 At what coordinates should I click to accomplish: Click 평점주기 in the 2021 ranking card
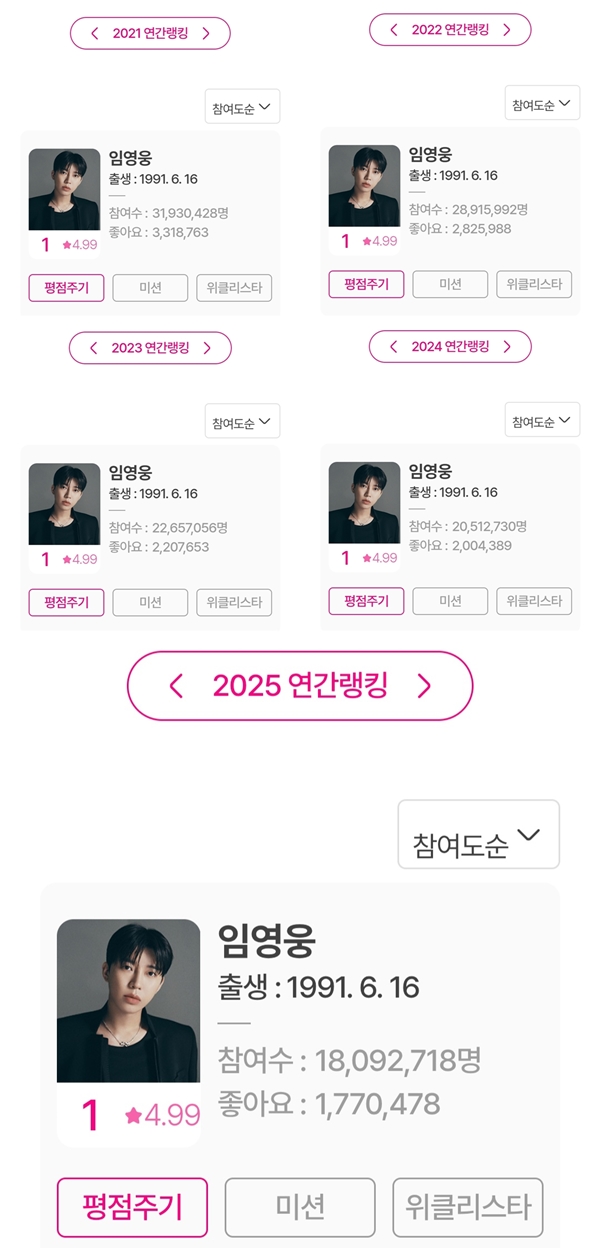pyautogui.click(x=64, y=288)
